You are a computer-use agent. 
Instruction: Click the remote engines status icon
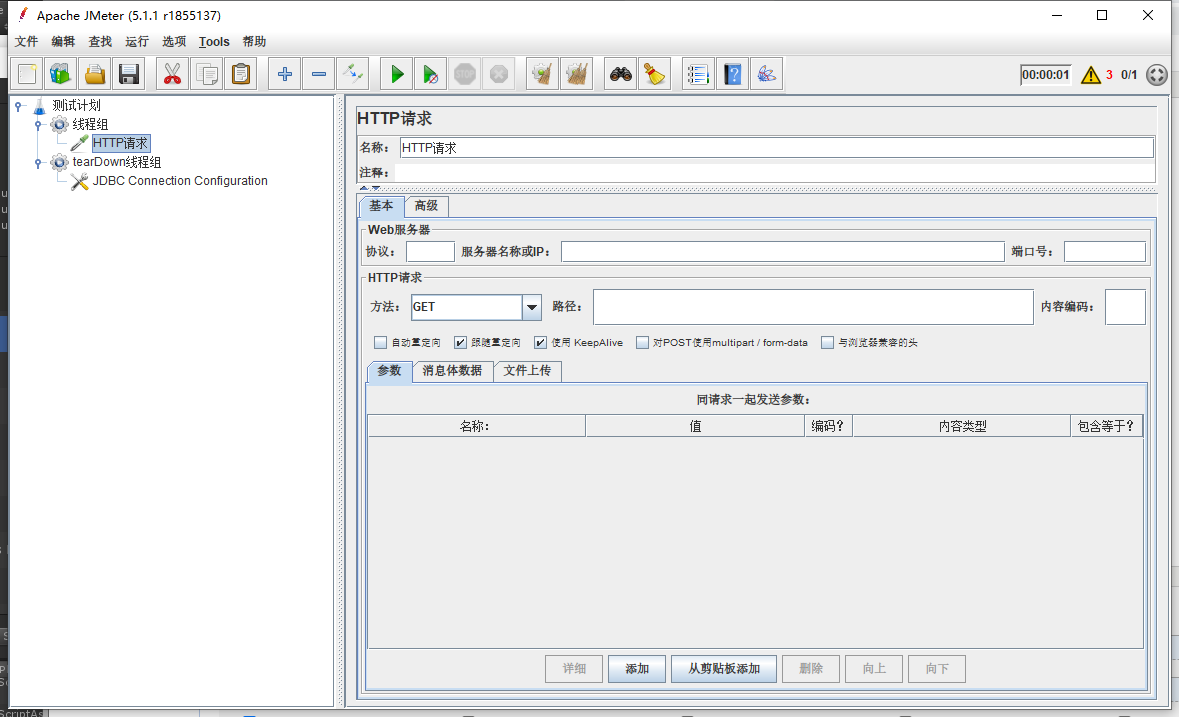1156,74
